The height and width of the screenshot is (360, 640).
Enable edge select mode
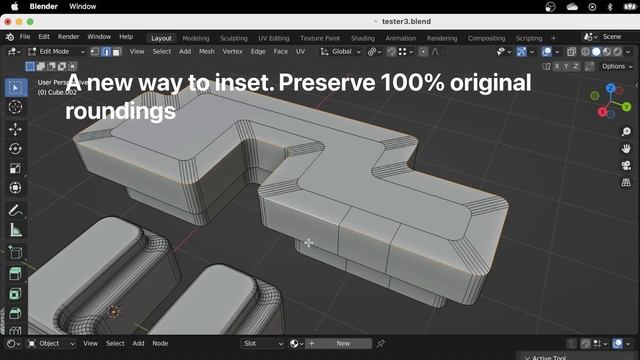(106, 52)
